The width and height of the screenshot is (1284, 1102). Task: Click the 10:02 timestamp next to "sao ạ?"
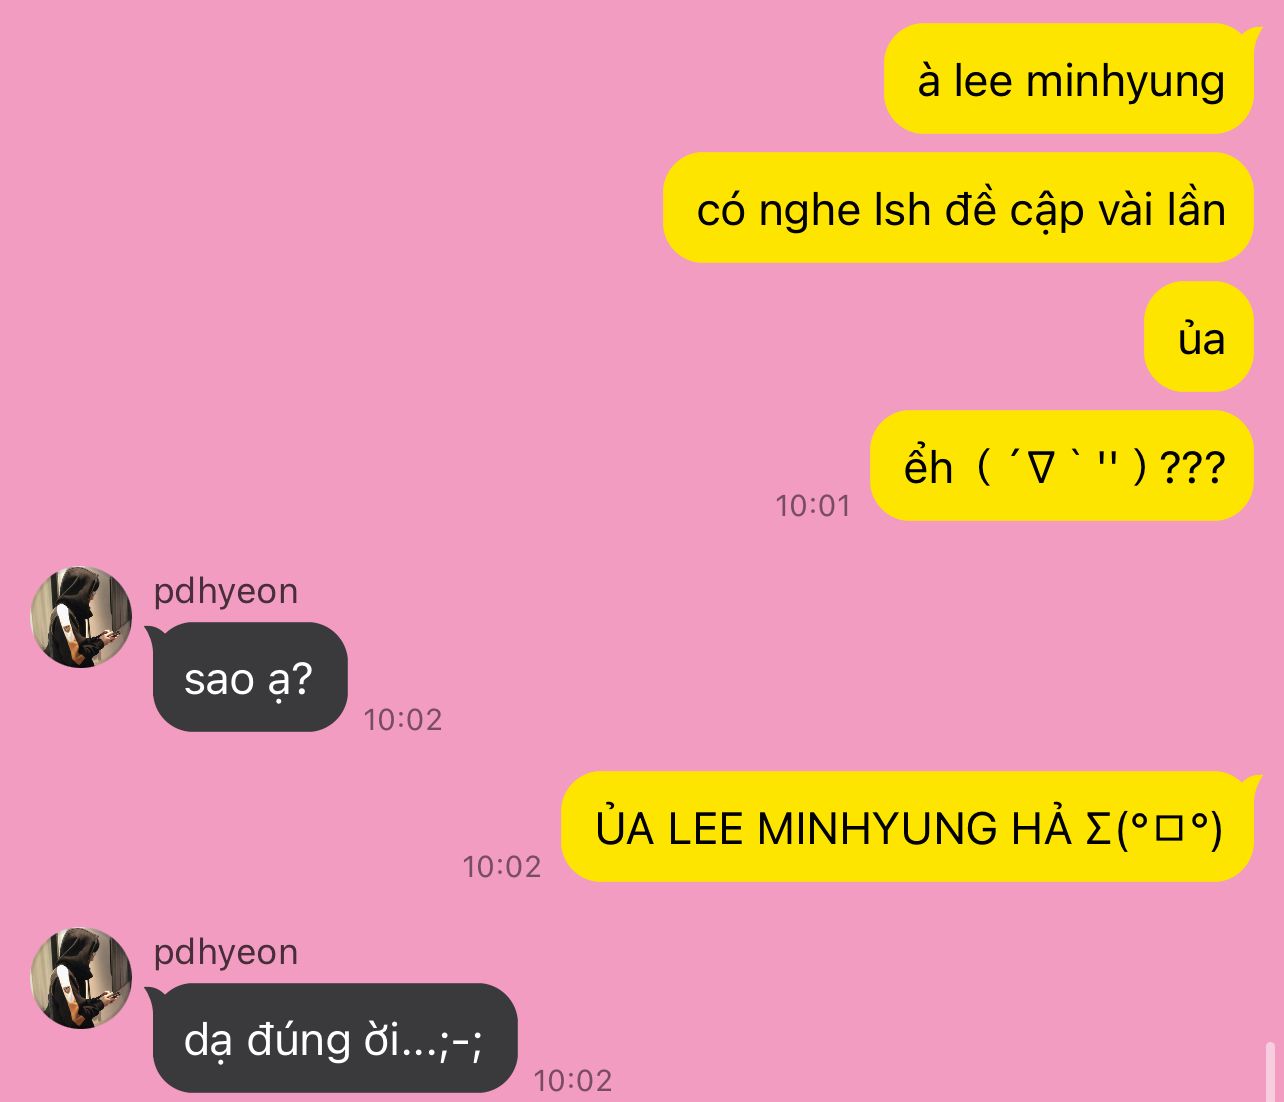pyautogui.click(x=402, y=719)
